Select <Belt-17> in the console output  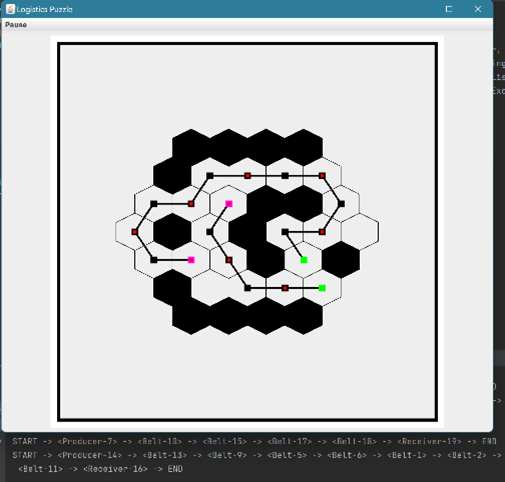(289, 441)
